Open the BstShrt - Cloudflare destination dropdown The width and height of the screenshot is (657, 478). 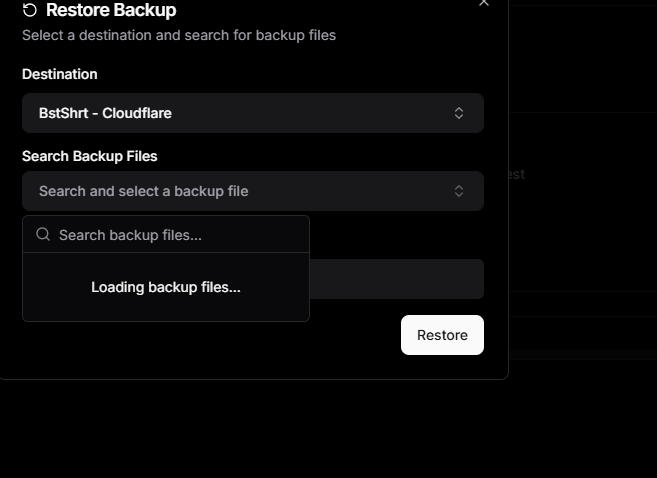(x=252, y=113)
